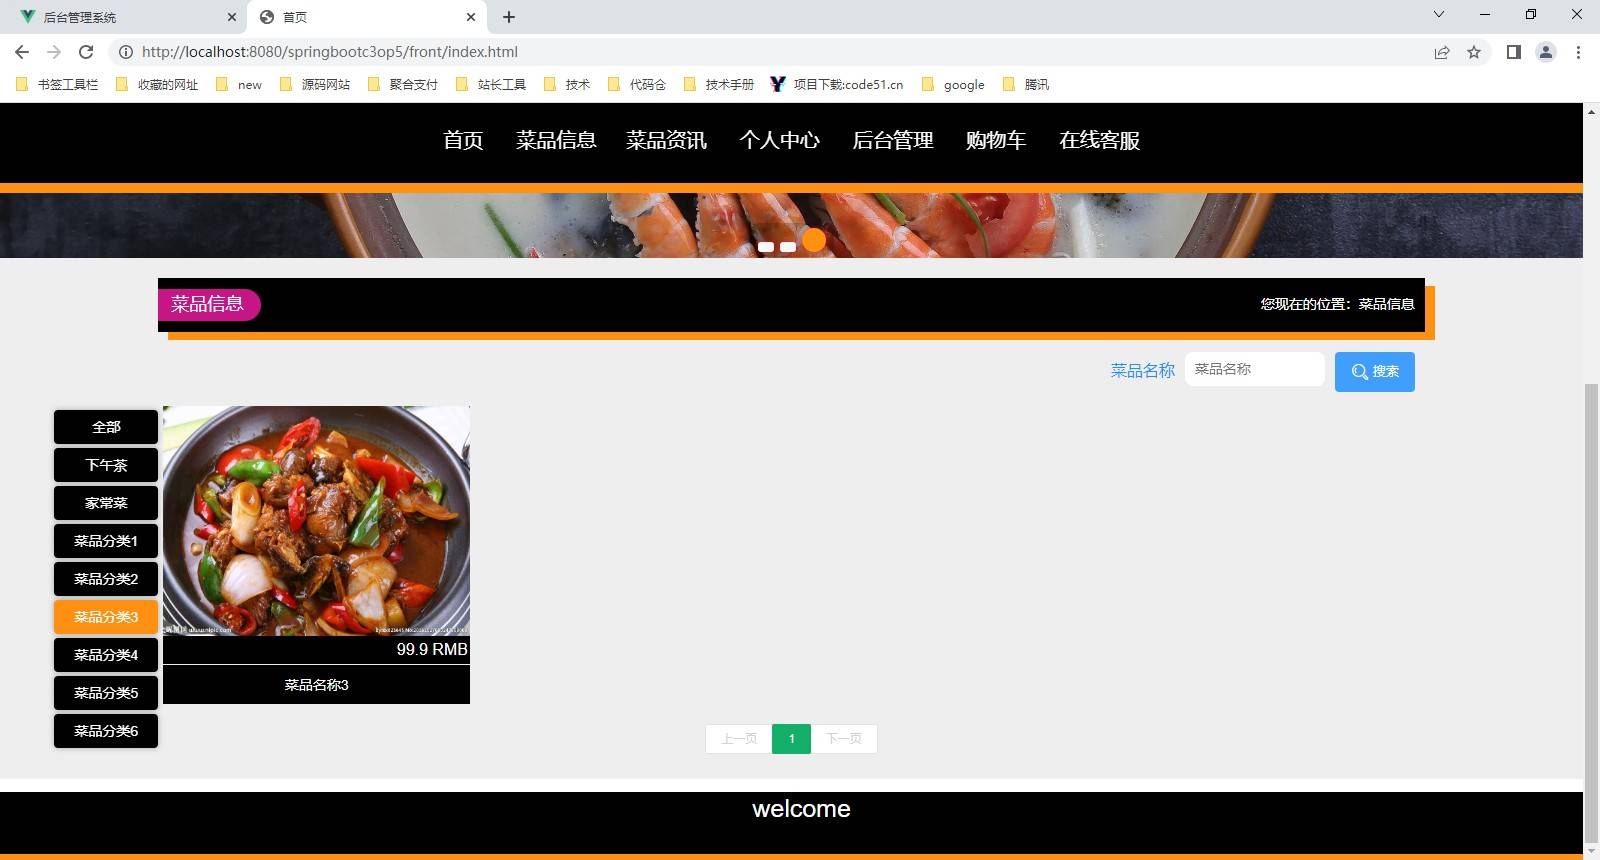Go to previous page 上一页

(739, 739)
